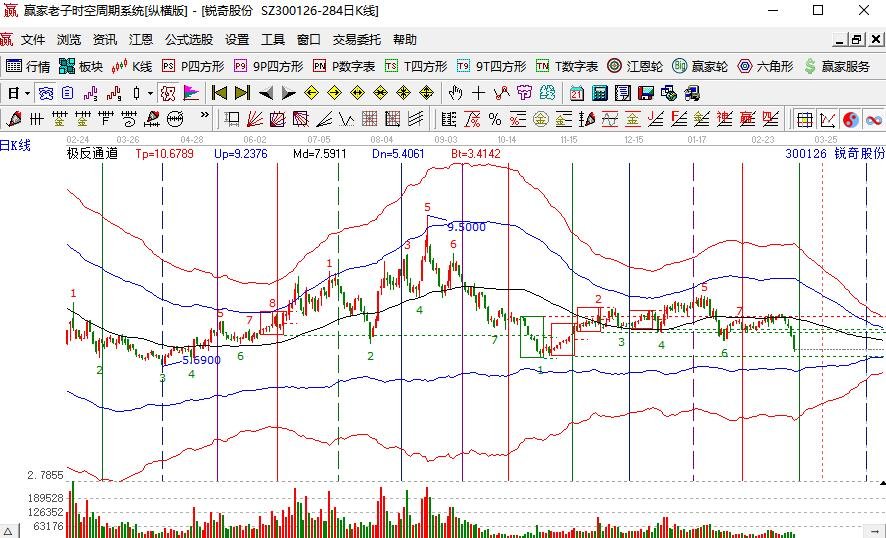
Task: Open the notepad document icon
Action: point(623,93)
